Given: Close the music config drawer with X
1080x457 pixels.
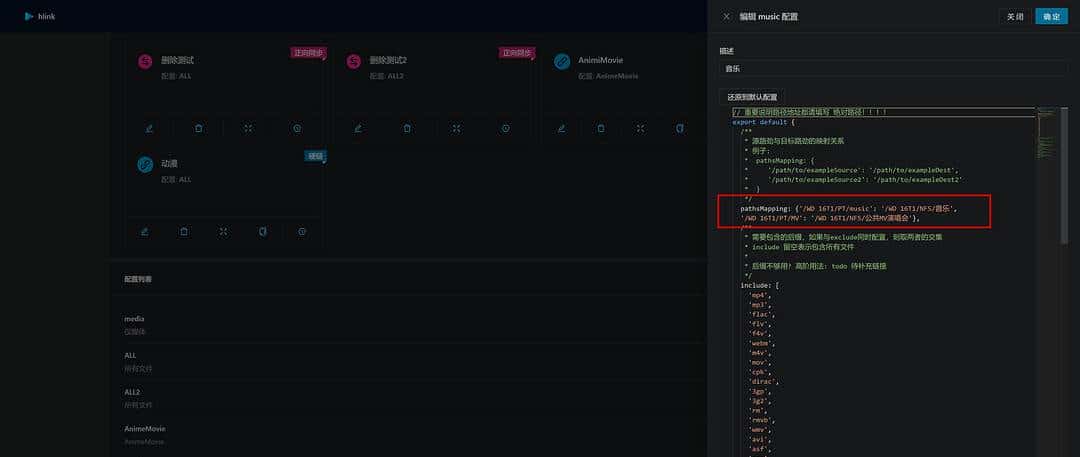Looking at the screenshot, I should tap(726, 17).
